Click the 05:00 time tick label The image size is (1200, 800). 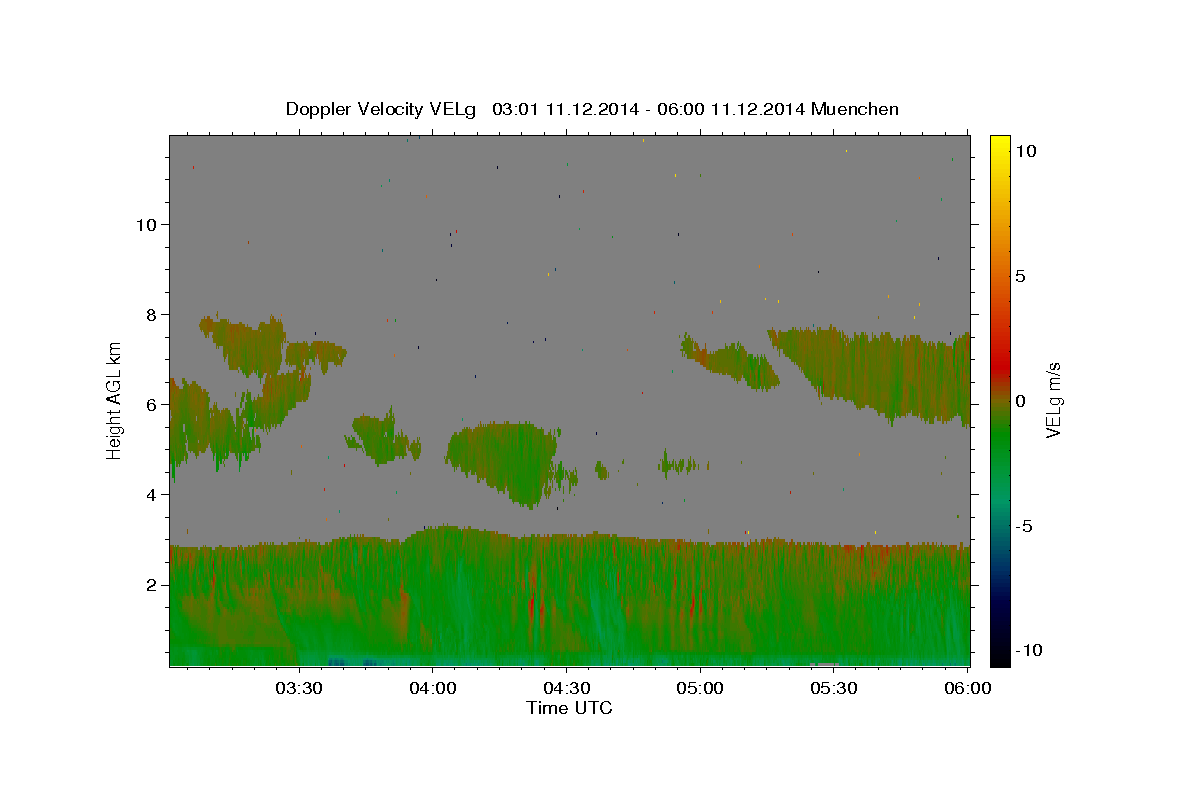point(699,688)
